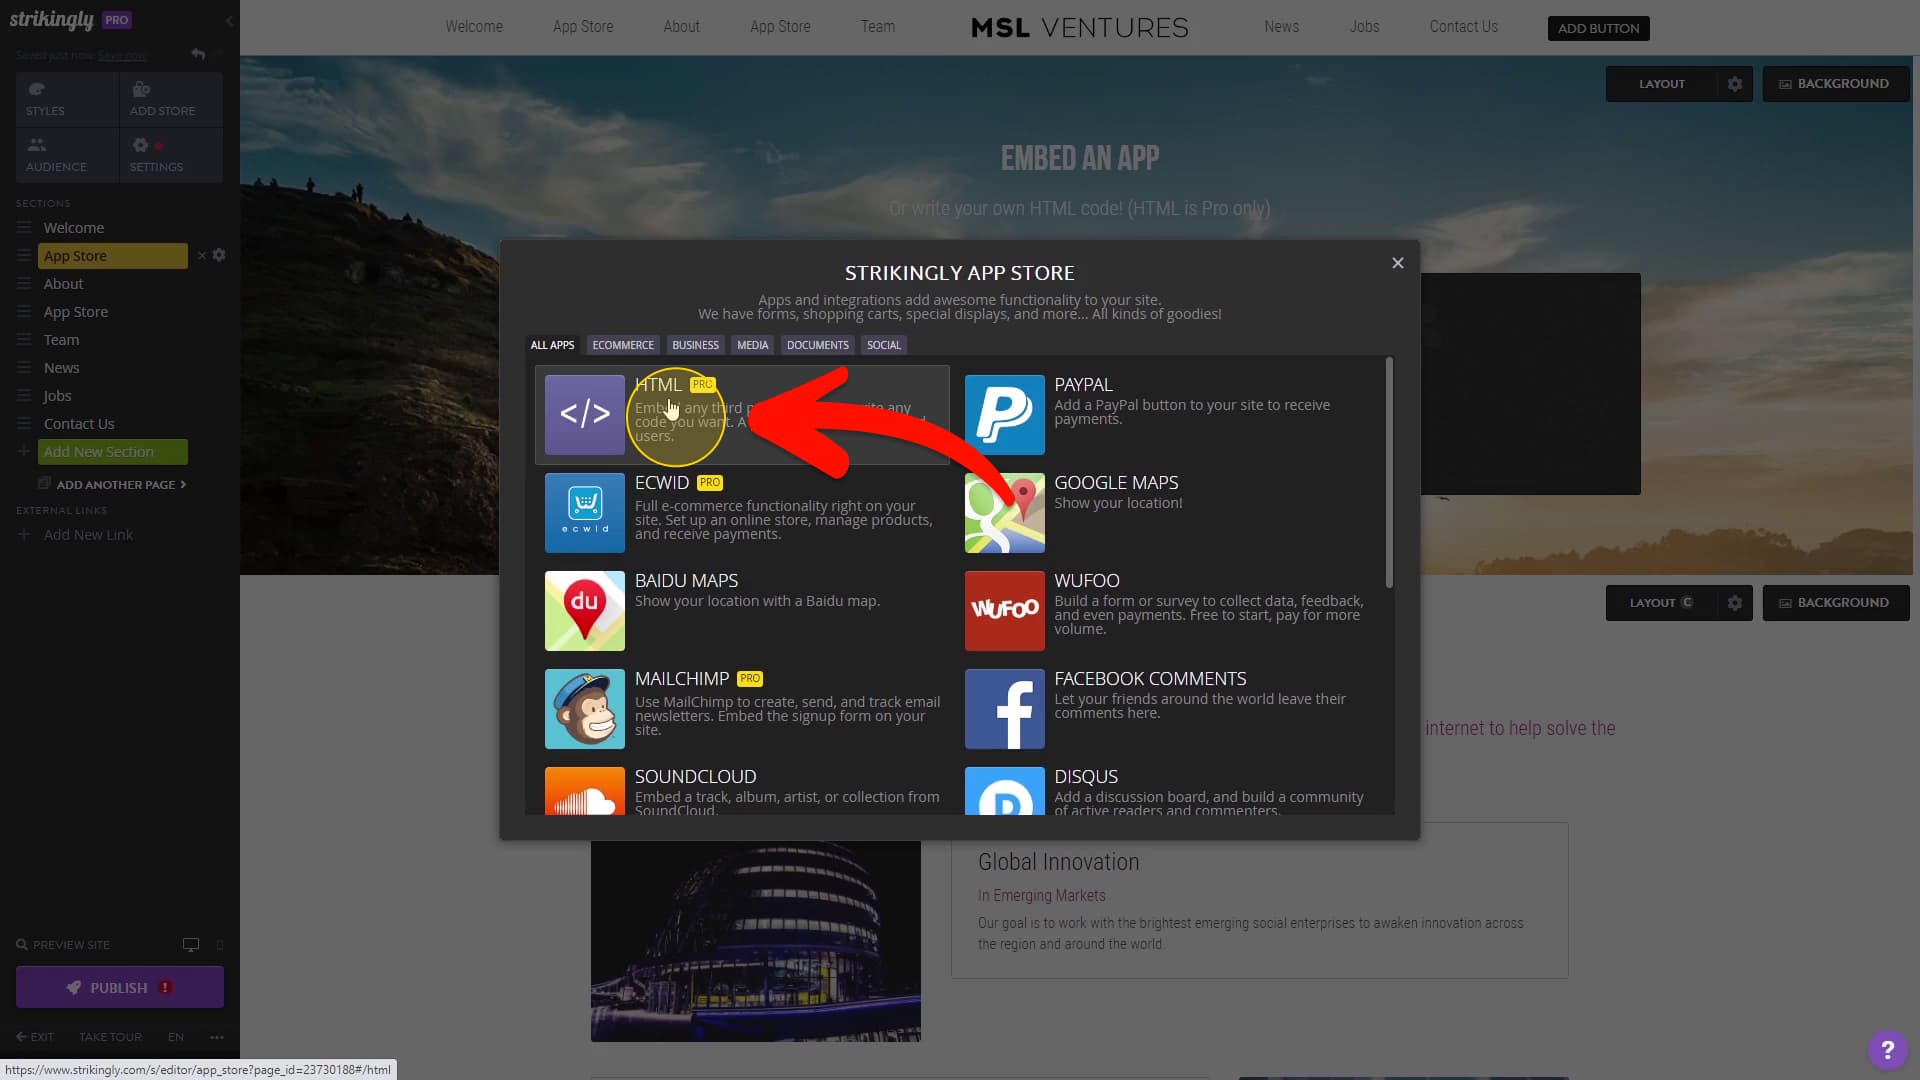Open settings gear for selected App Store section
Image resolution: width=1920 pixels, height=1080 pixels.
click(219, 255)
